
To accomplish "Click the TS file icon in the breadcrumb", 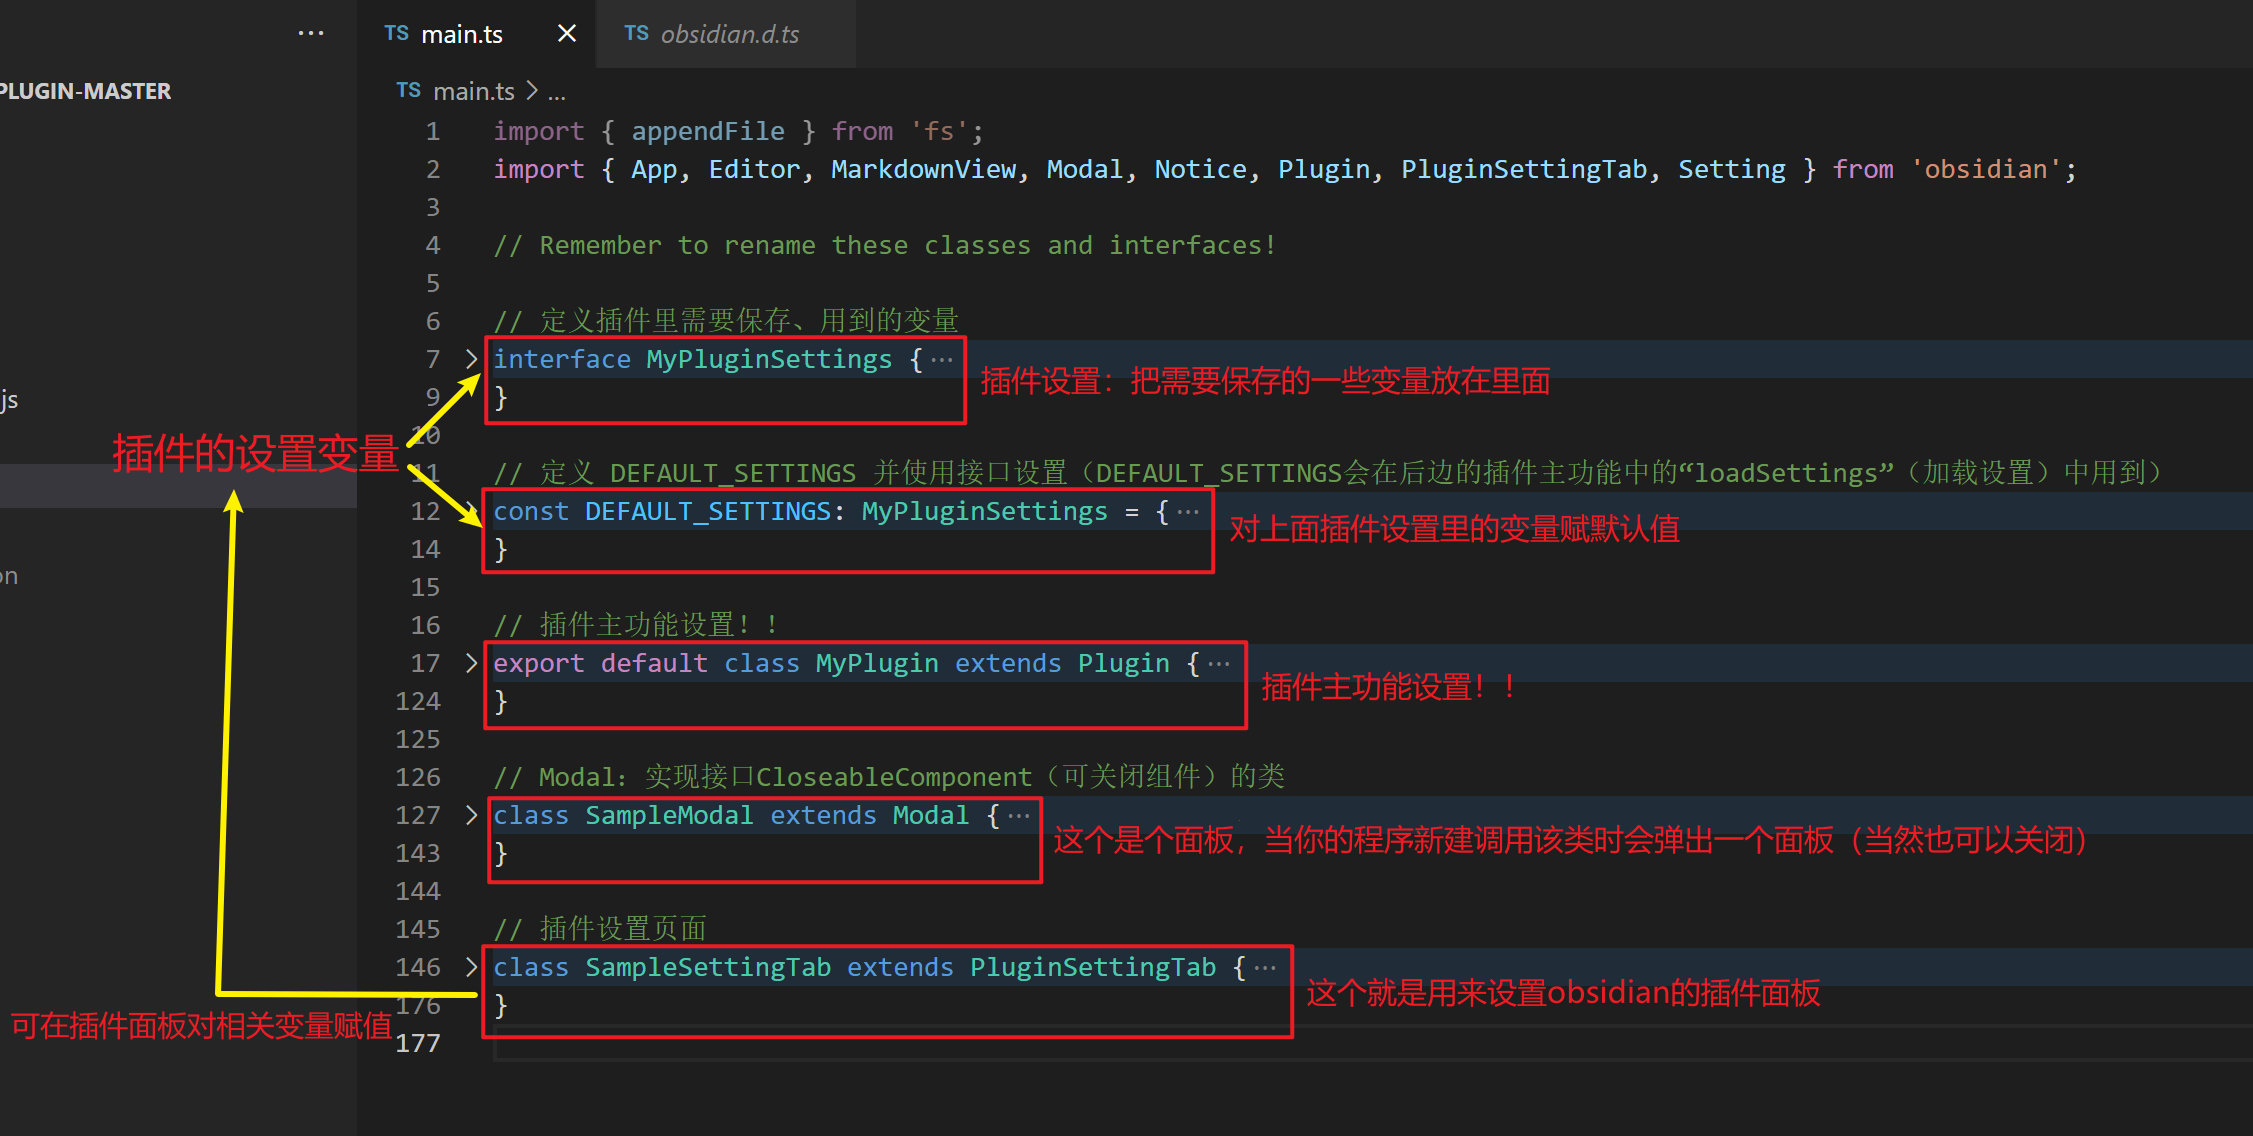I will click(x=408, y=91).
